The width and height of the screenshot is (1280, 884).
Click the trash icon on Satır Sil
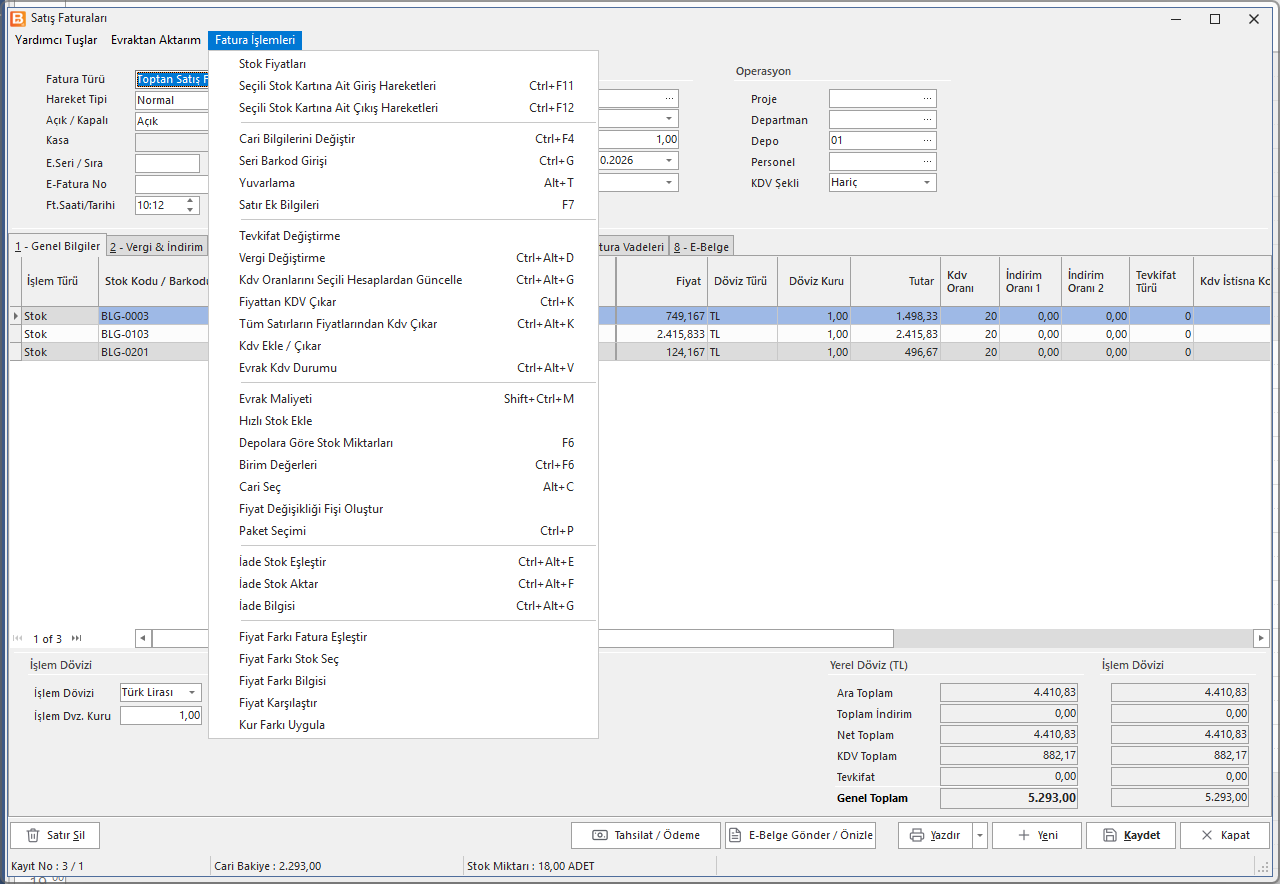pyautogui.click(x=33, y=835)
